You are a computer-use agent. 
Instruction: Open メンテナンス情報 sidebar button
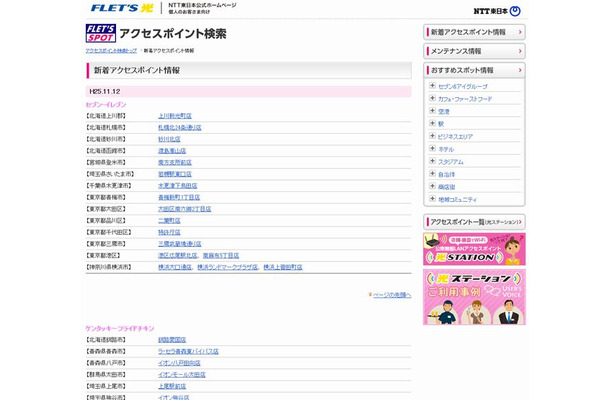pyautogui.click(x=474, y=51)
